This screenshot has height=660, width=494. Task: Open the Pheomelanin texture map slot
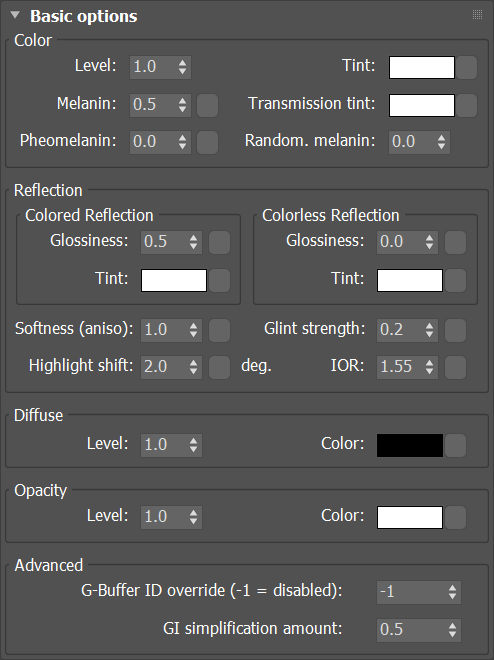207,142
